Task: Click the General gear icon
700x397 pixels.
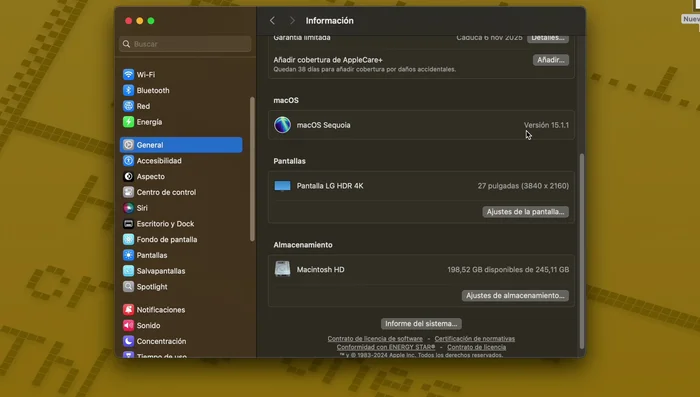Action: click(x=128, y=145)
